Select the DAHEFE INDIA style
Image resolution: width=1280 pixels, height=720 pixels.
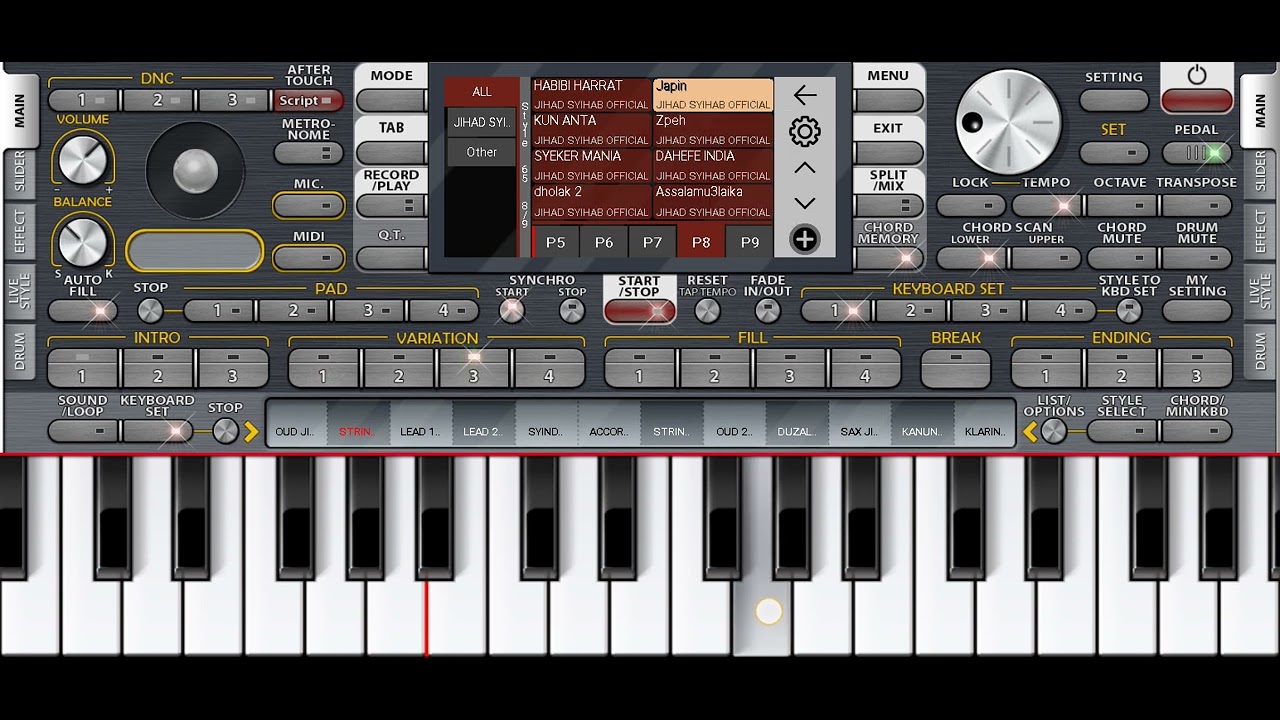[x=713, y=166]
